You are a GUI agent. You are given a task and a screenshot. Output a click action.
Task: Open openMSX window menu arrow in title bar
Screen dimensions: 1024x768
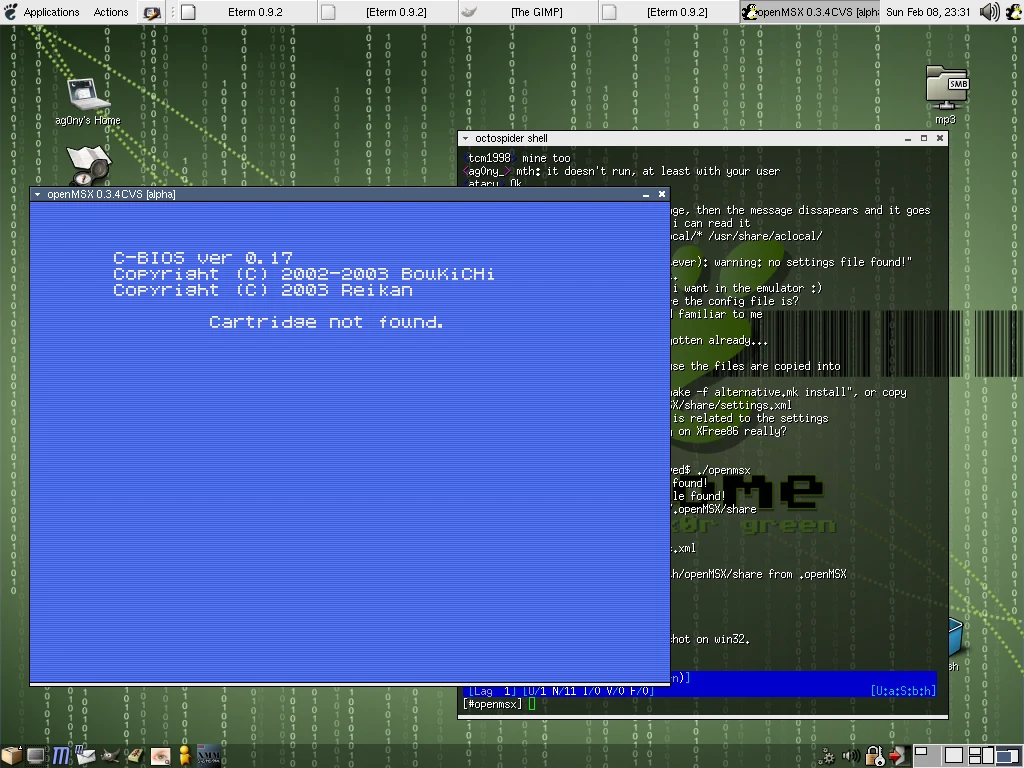click(x=37, y=194)
